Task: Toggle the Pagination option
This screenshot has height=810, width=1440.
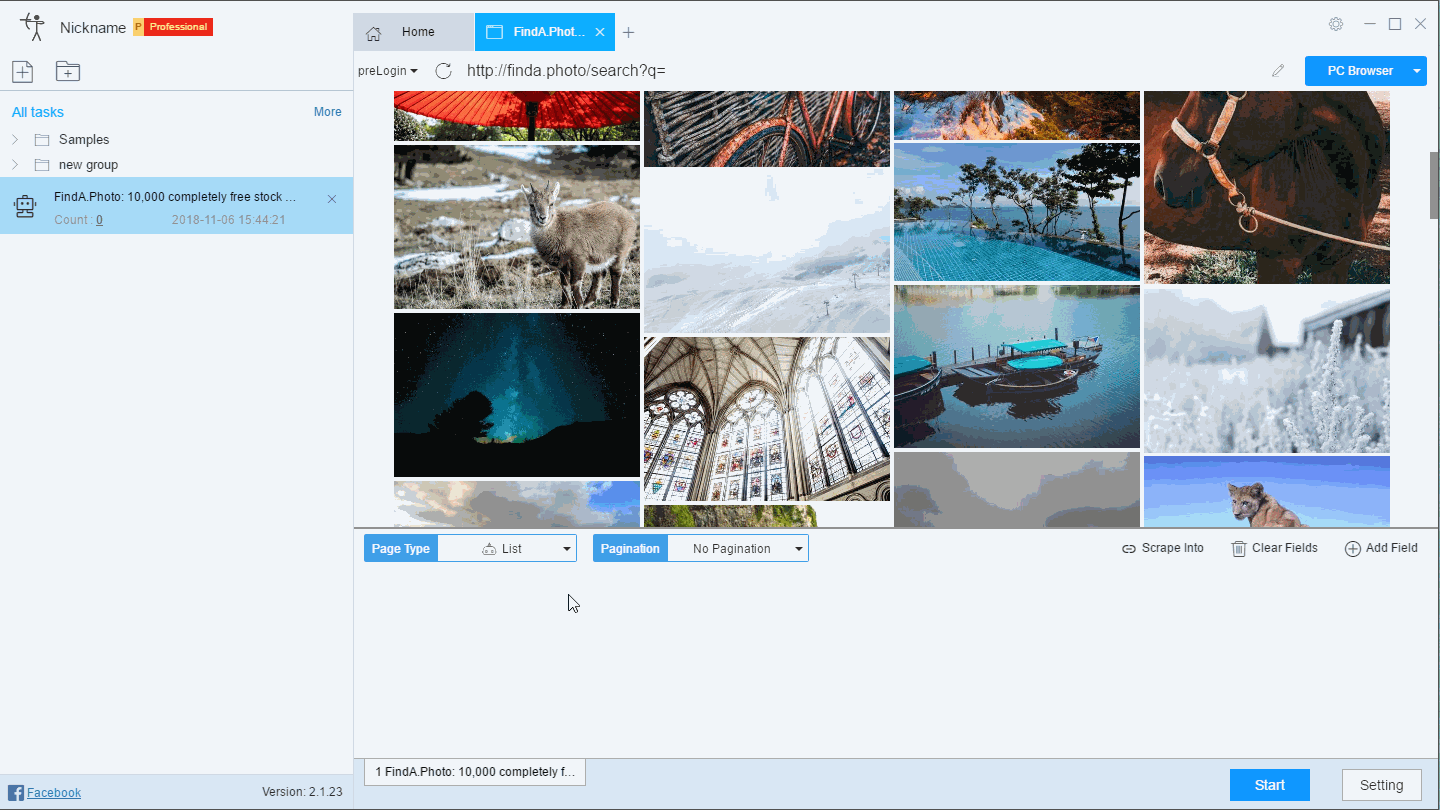Action: [x=630, y=548]
